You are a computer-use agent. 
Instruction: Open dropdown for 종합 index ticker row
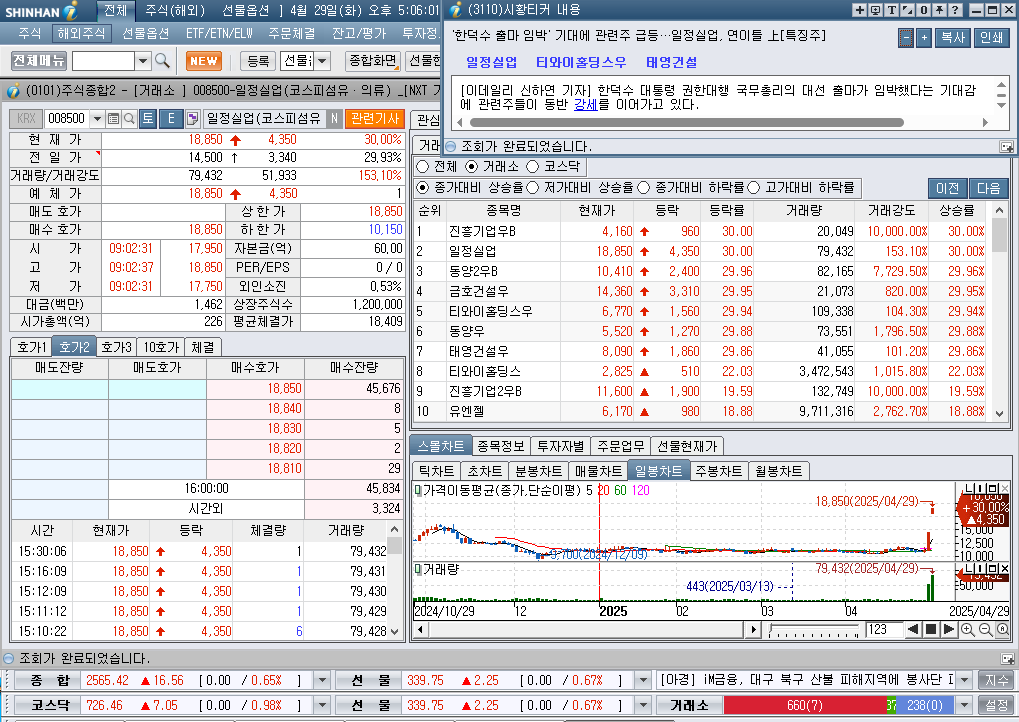tap(322, 680)
